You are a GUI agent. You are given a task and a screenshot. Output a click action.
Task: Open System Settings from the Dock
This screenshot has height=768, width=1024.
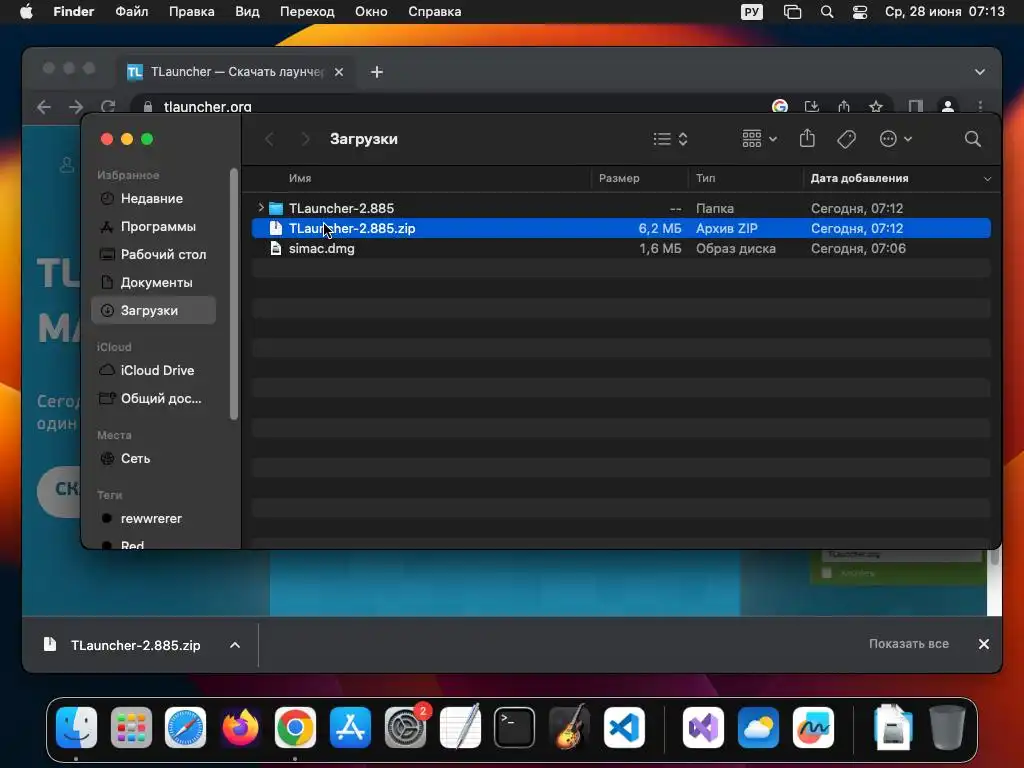[405, 727]
